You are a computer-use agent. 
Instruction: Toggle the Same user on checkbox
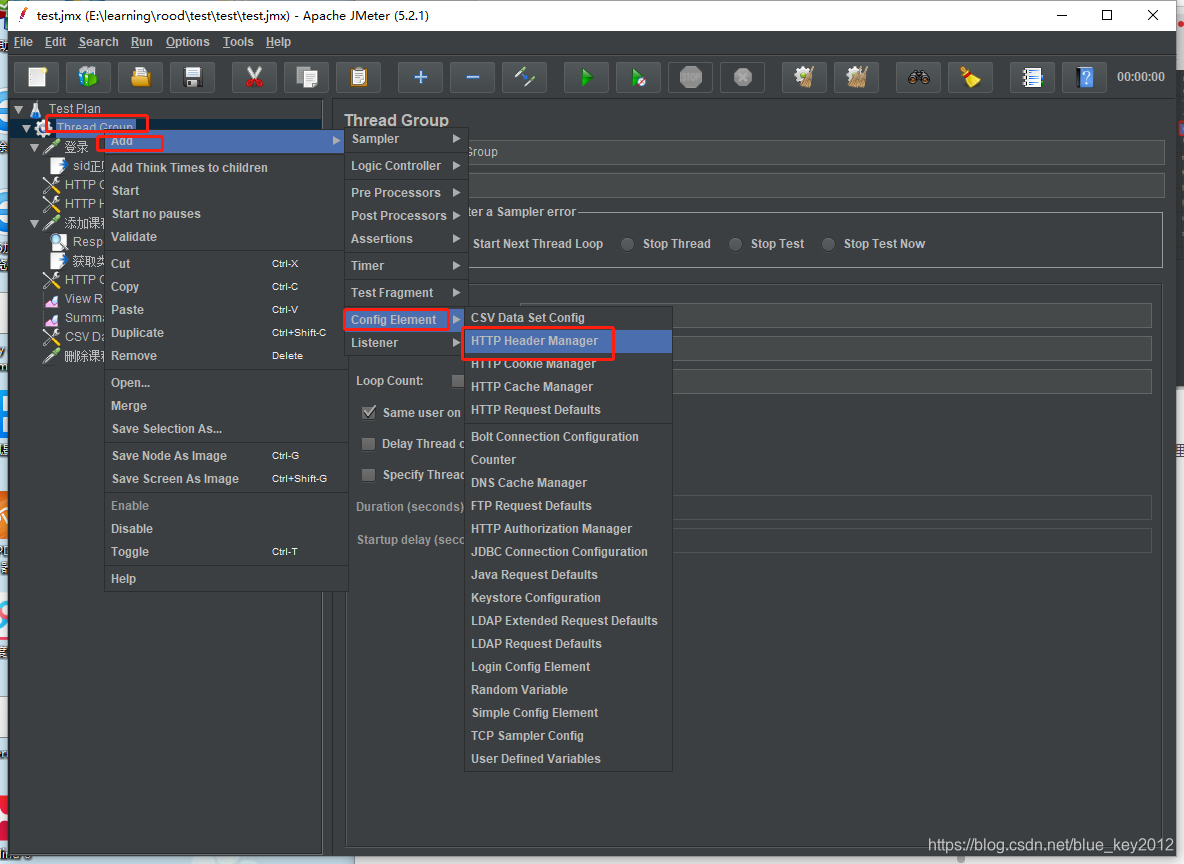click(x=368, y=412)
